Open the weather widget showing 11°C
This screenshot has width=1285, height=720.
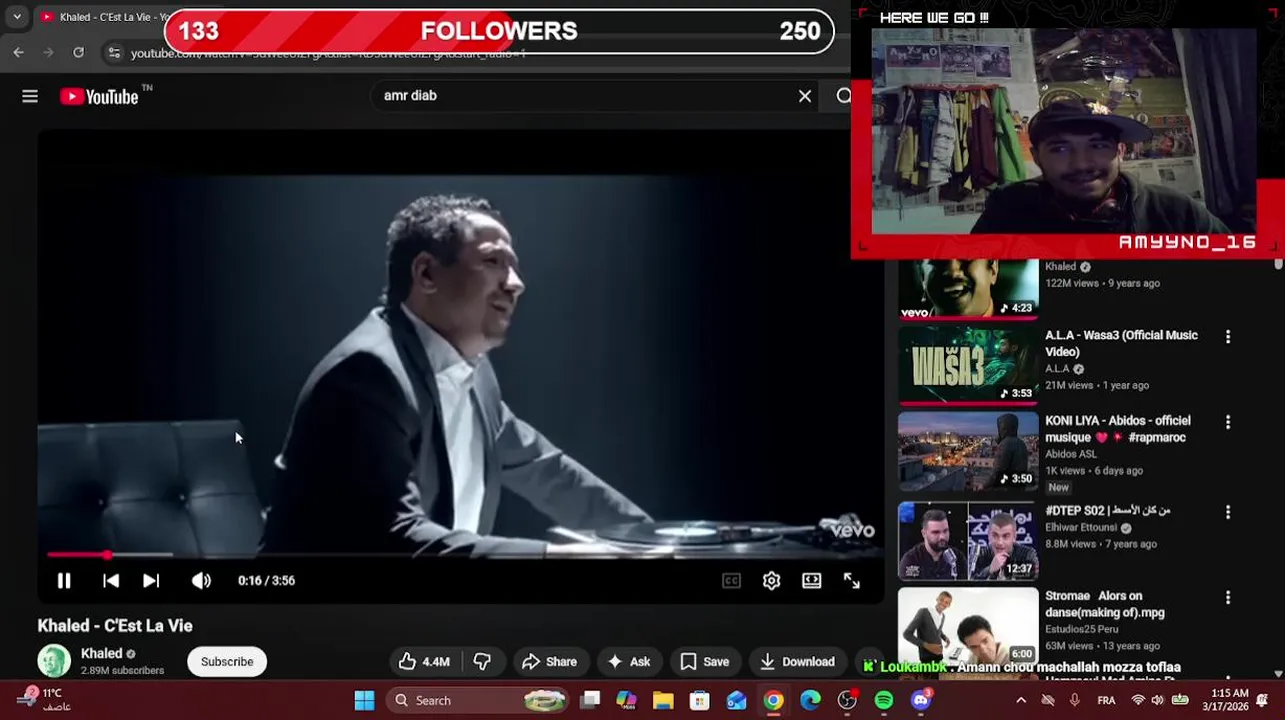click(44, 699)
